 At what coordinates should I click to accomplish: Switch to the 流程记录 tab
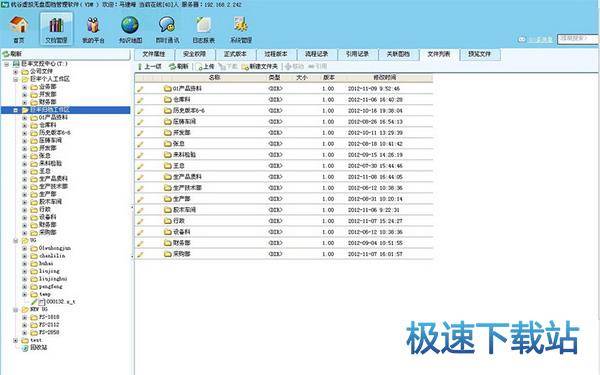(x=316, y=54)
